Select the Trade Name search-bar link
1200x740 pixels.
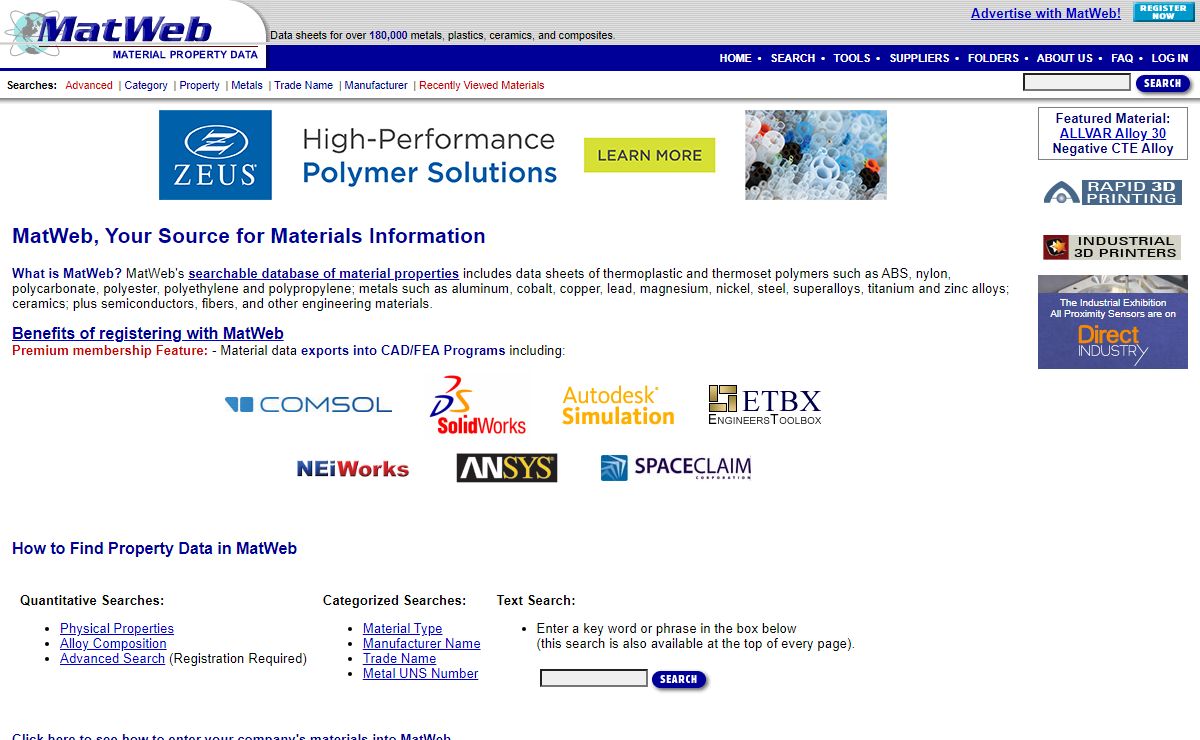303,85
